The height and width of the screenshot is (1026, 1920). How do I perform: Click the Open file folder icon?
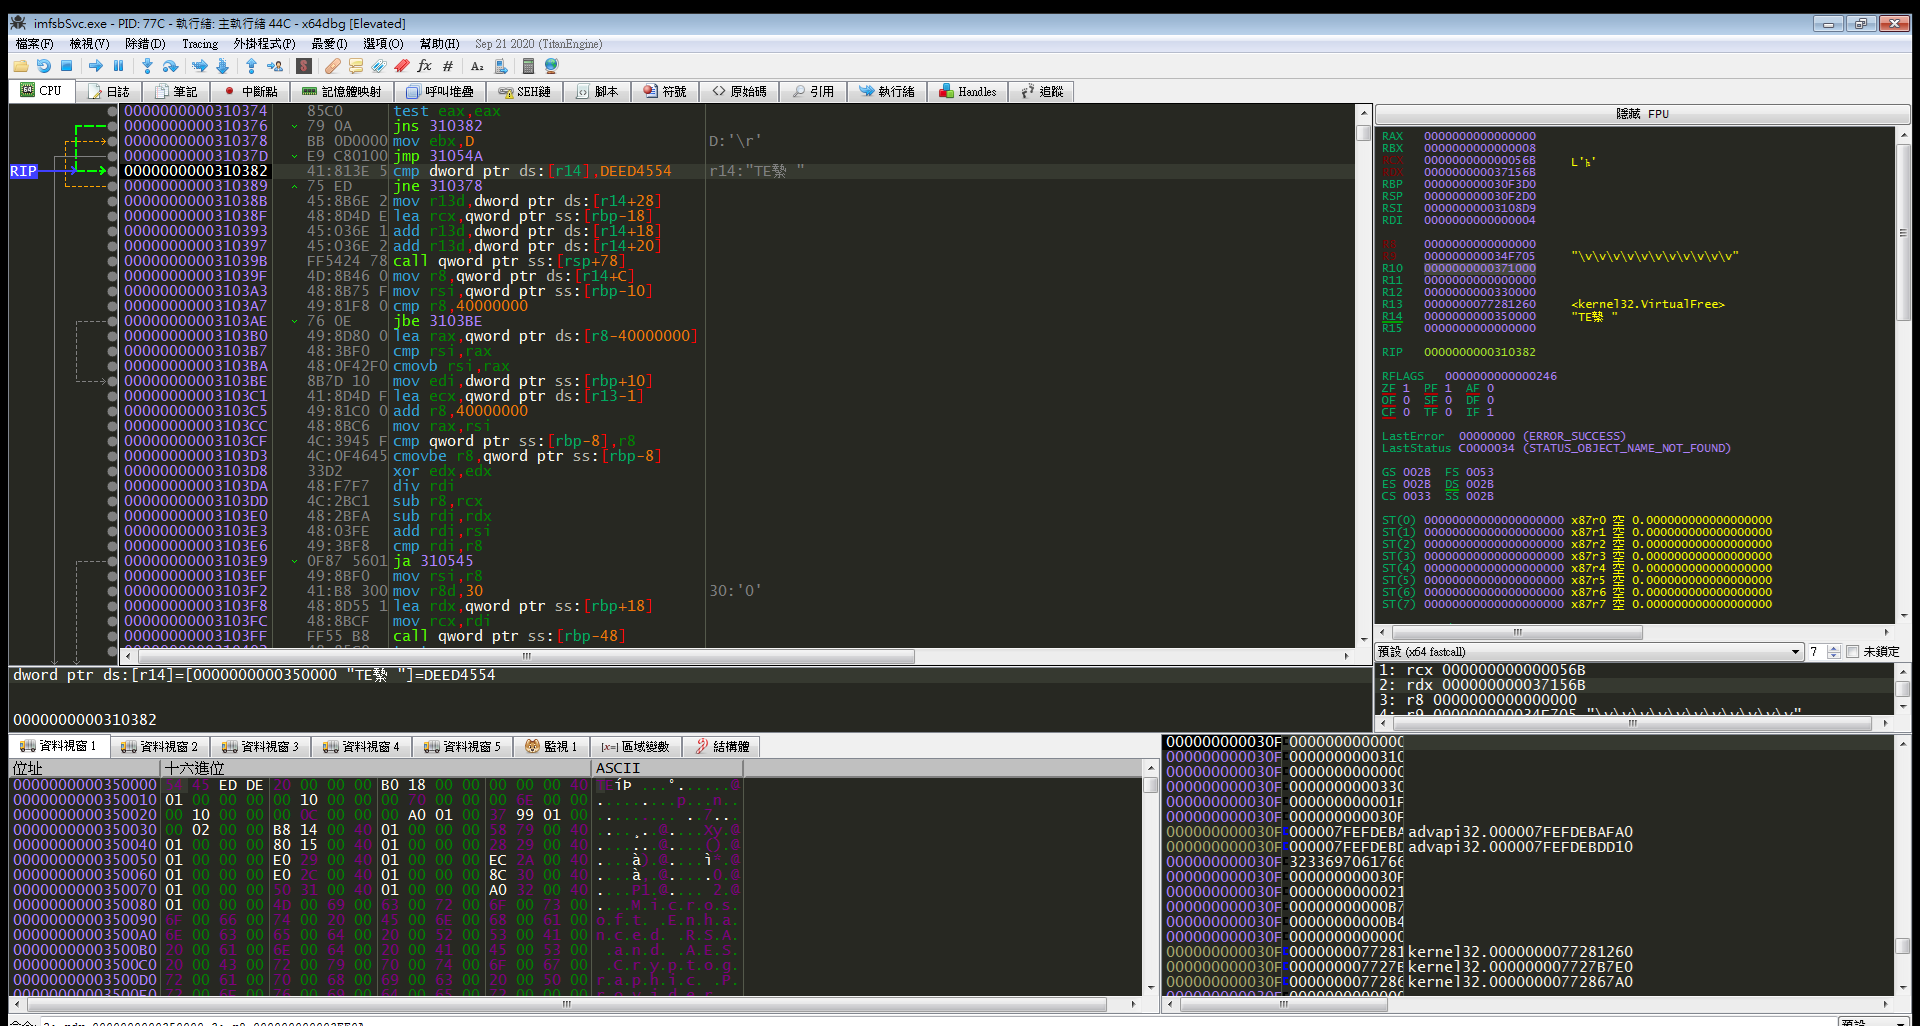[20, 66]
